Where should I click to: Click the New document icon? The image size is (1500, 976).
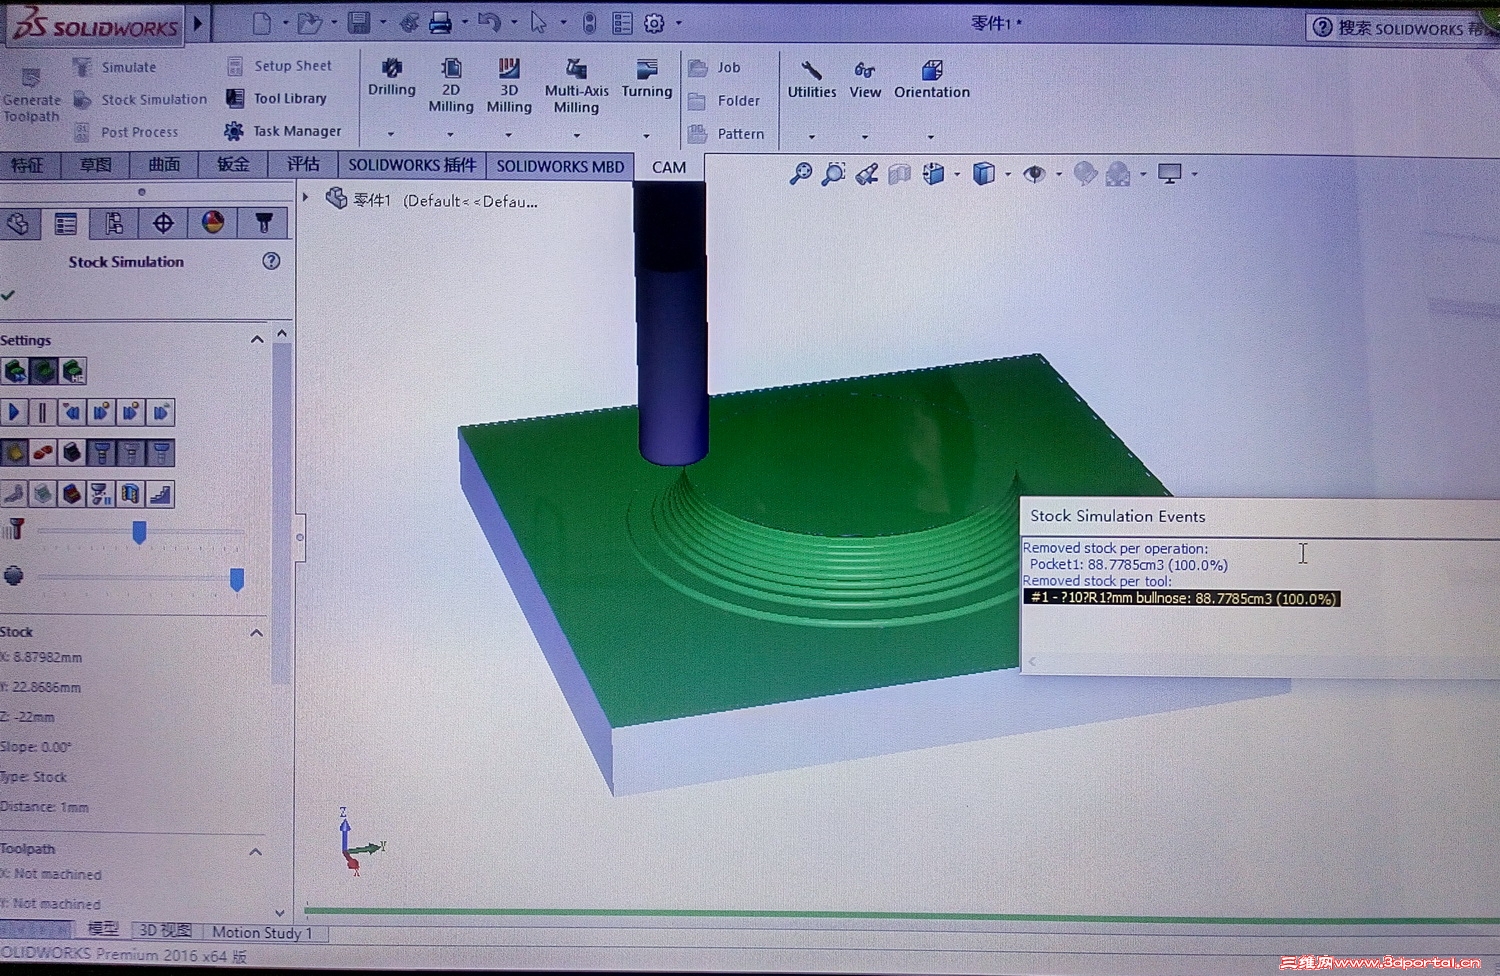tap(261, 22)
